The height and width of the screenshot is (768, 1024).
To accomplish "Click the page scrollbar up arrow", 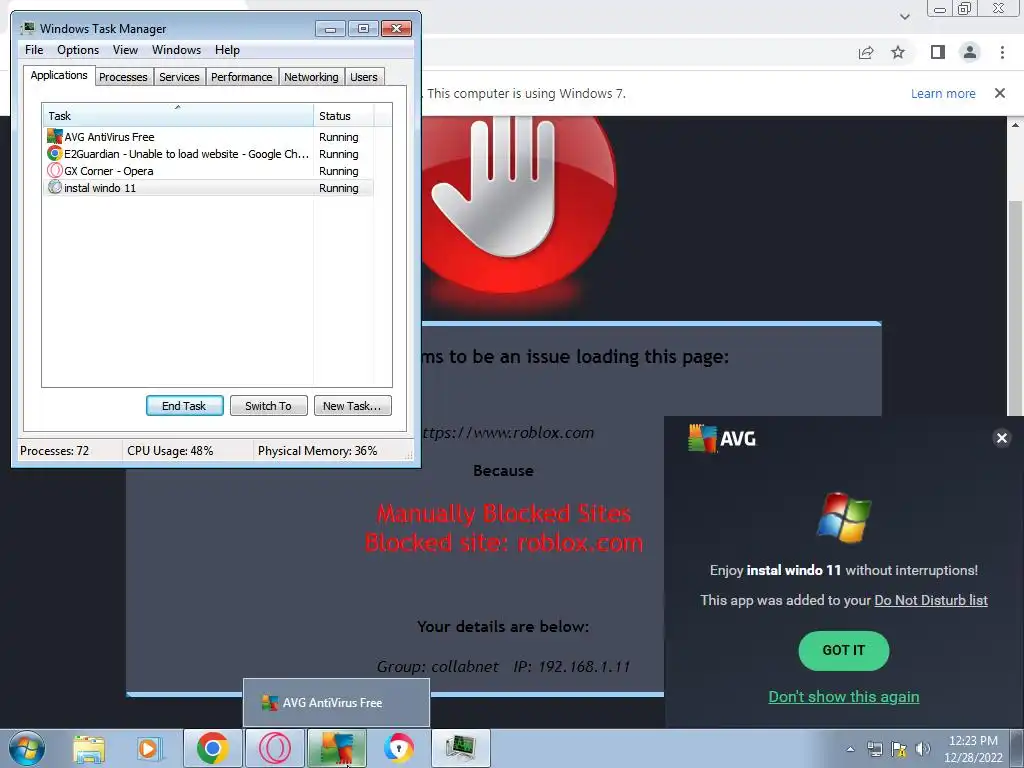I will pos(1014,124).
